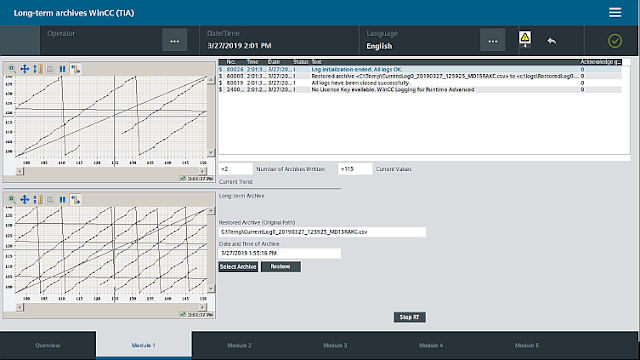
Task: Select the zoom magnifier tool in the lower trend
Action: coord(12,200)
